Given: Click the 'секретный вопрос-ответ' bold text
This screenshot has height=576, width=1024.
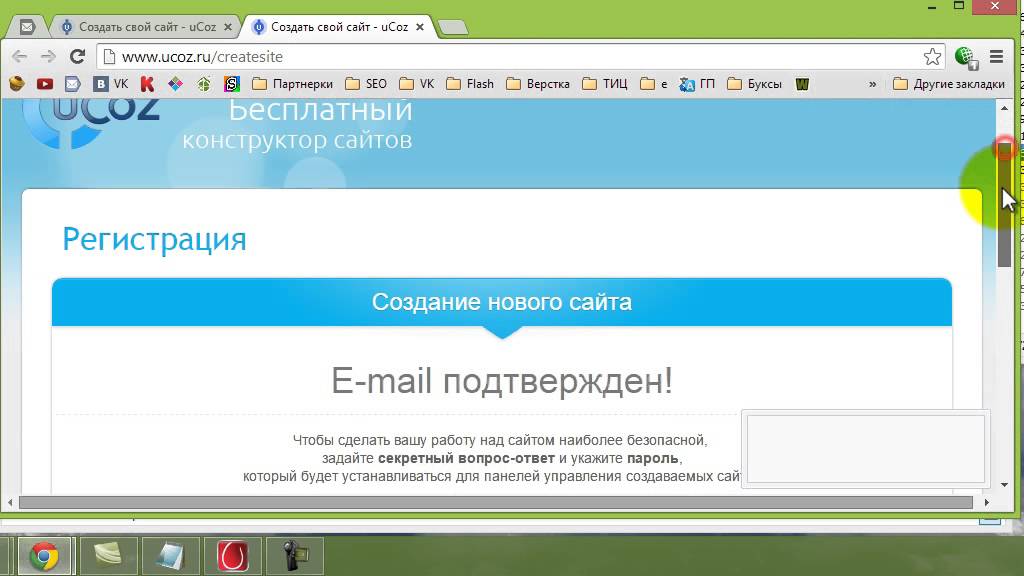Looking at the screenshot, I should (466, 458).
